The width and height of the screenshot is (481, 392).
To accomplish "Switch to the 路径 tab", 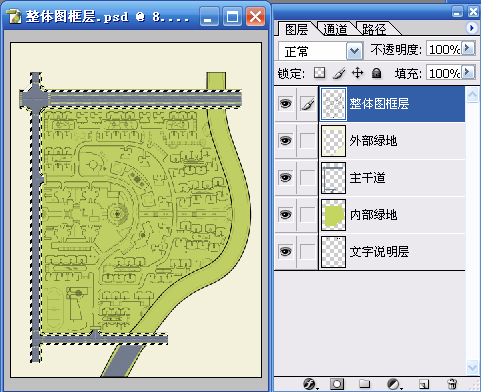I will [x=374, y=29].
